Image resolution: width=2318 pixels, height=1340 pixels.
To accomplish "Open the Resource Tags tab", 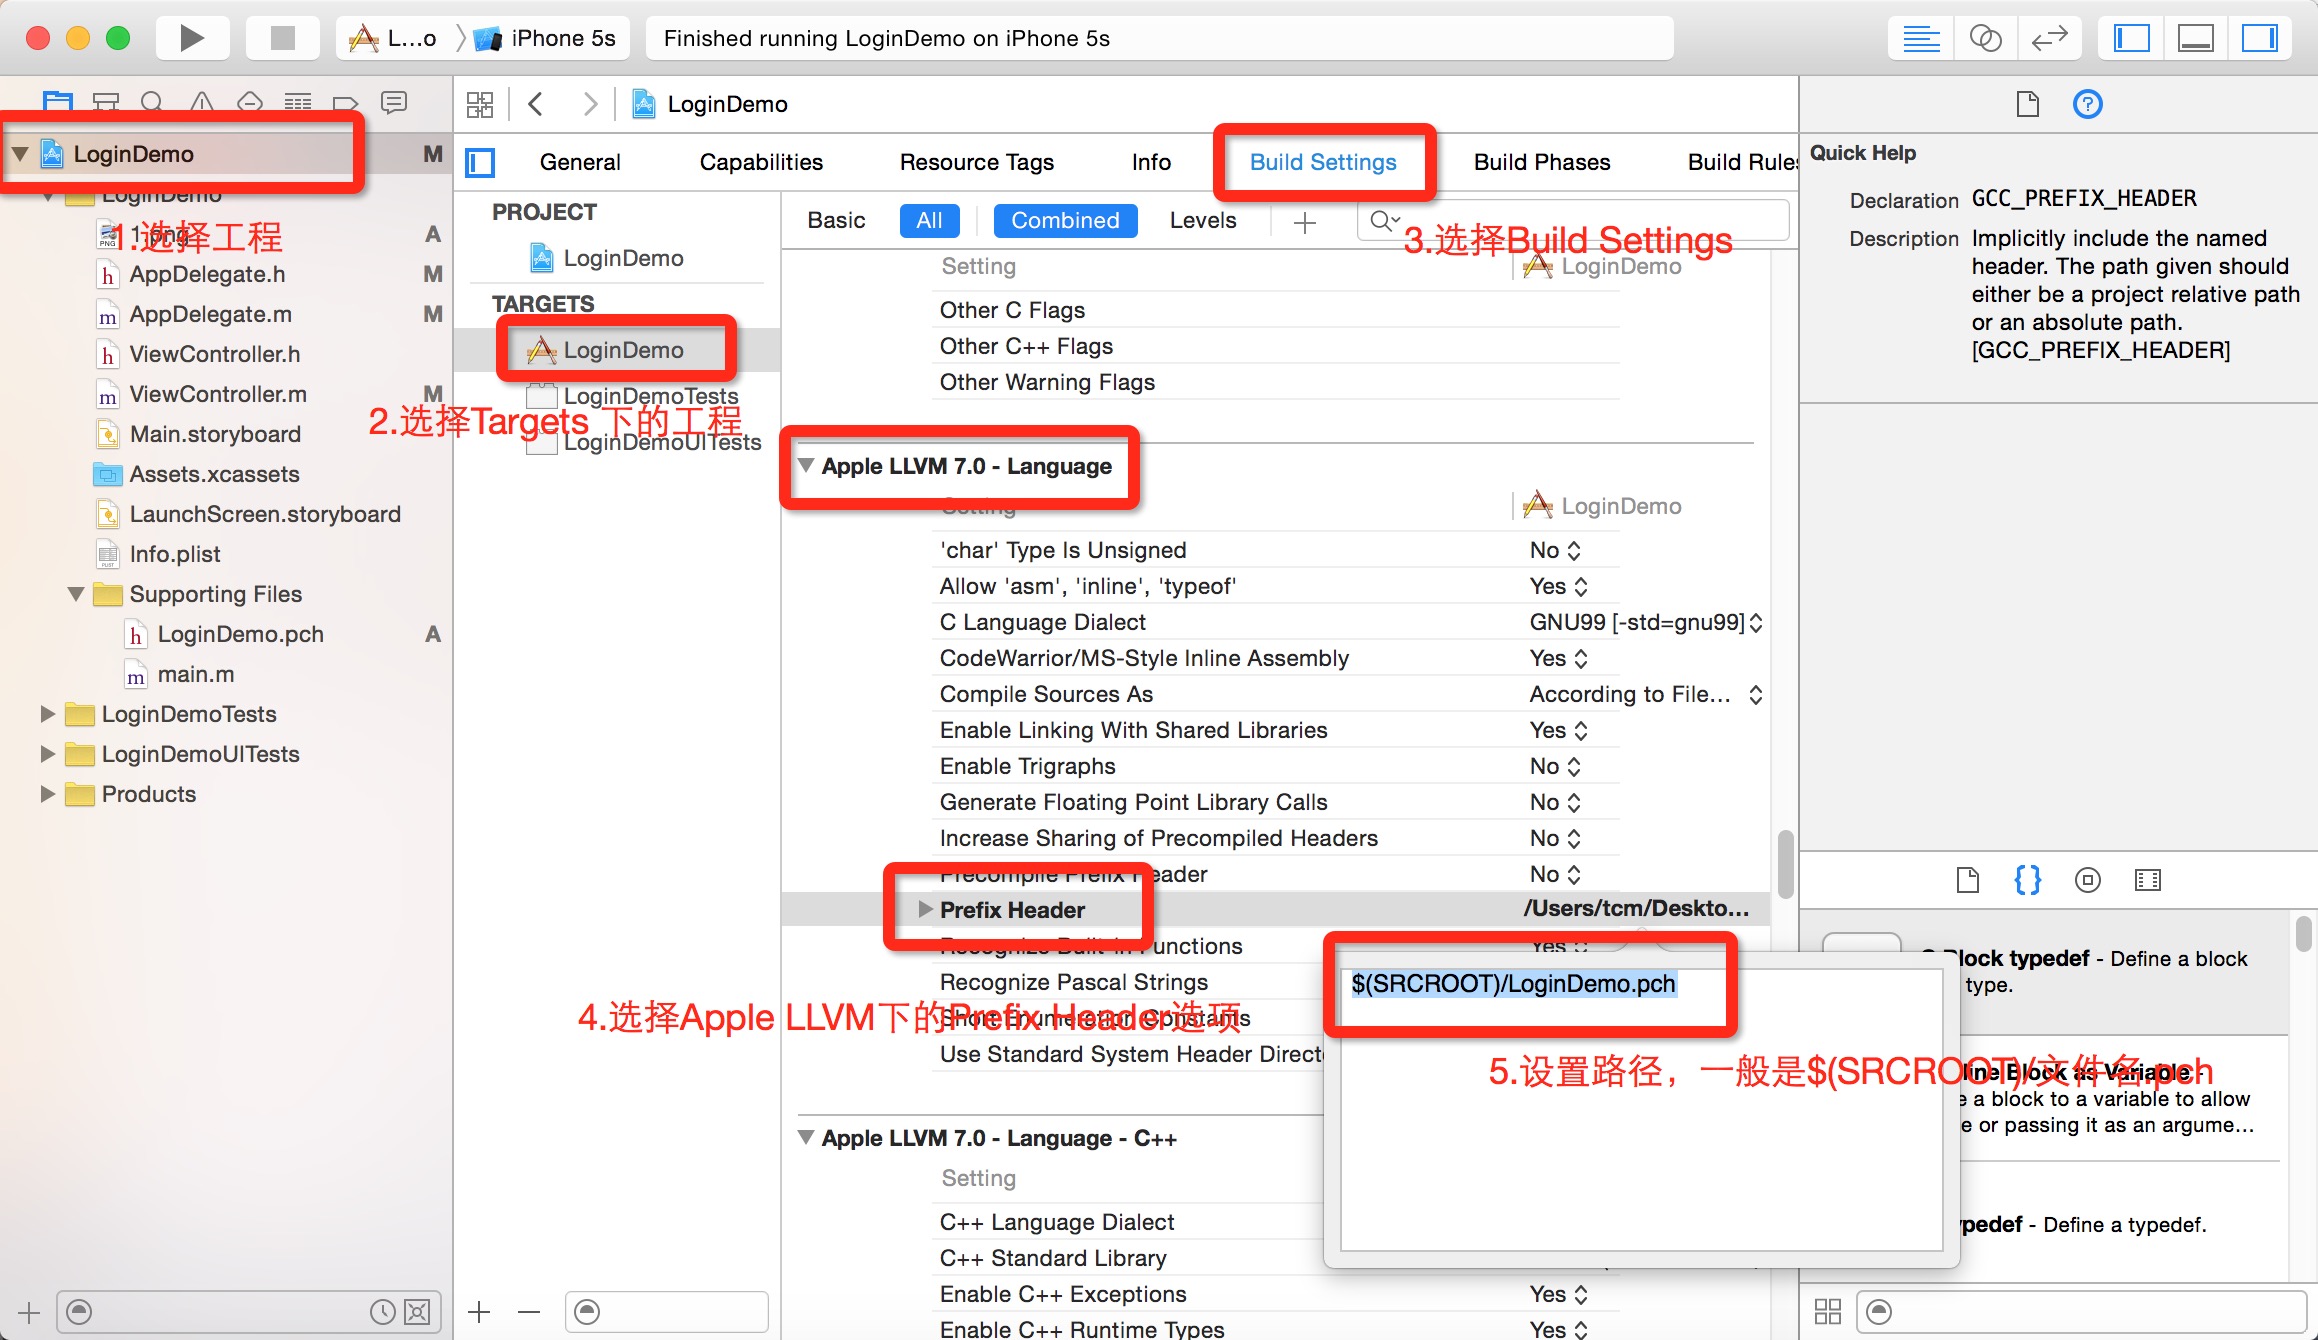I will click(x=977, y=162).
